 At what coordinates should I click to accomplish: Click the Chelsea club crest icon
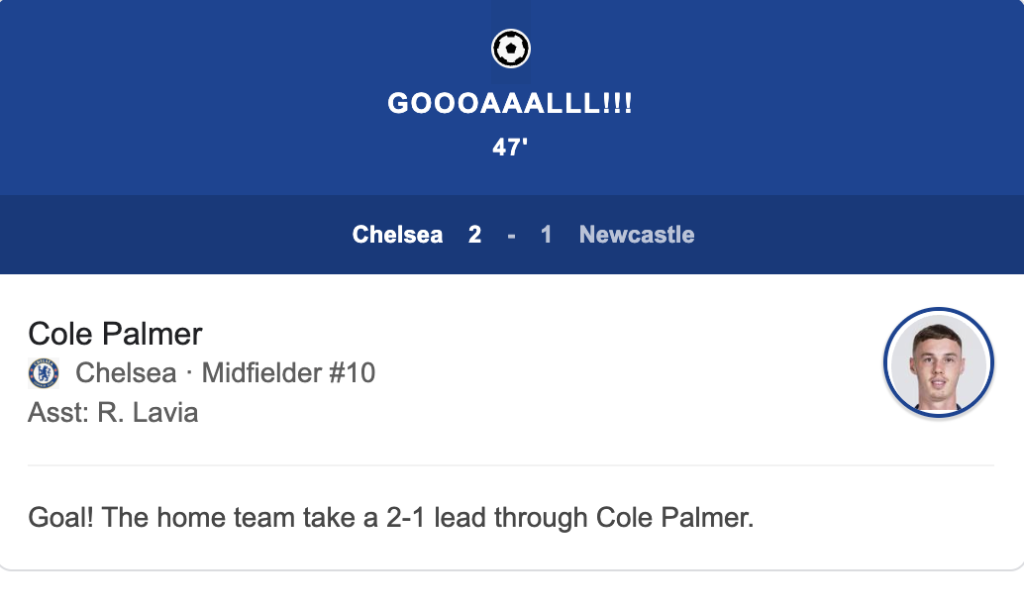[x=44, y=374]
